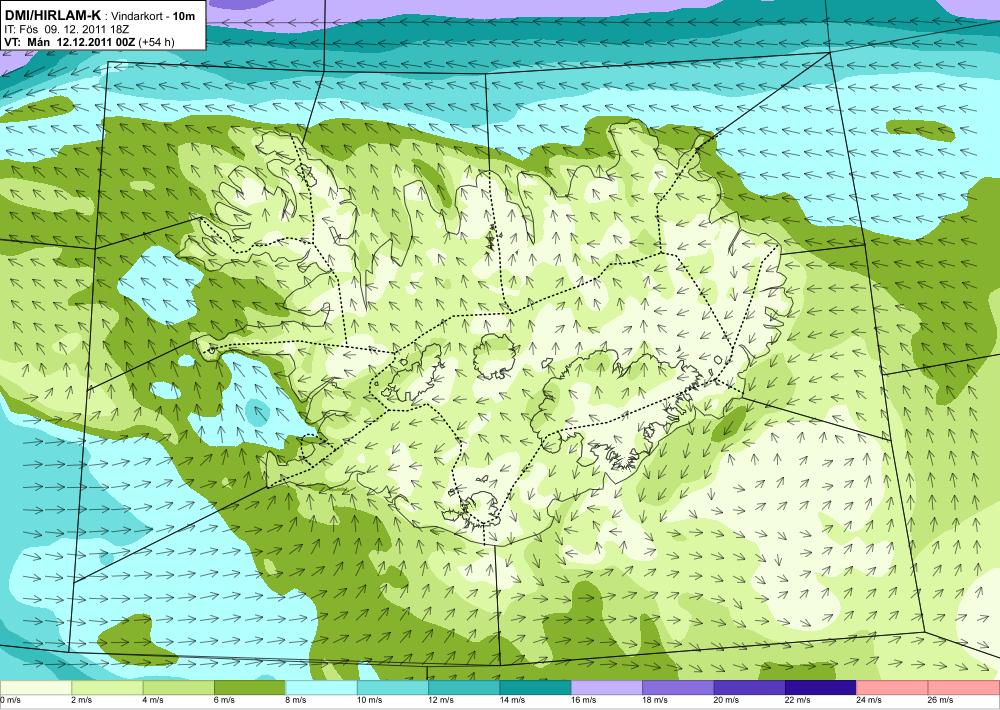Click the legend swatch between 10 and 12 m/s
Image resolution: width=1000 pixels, height=710 pixels.
[x=393, y=688]
